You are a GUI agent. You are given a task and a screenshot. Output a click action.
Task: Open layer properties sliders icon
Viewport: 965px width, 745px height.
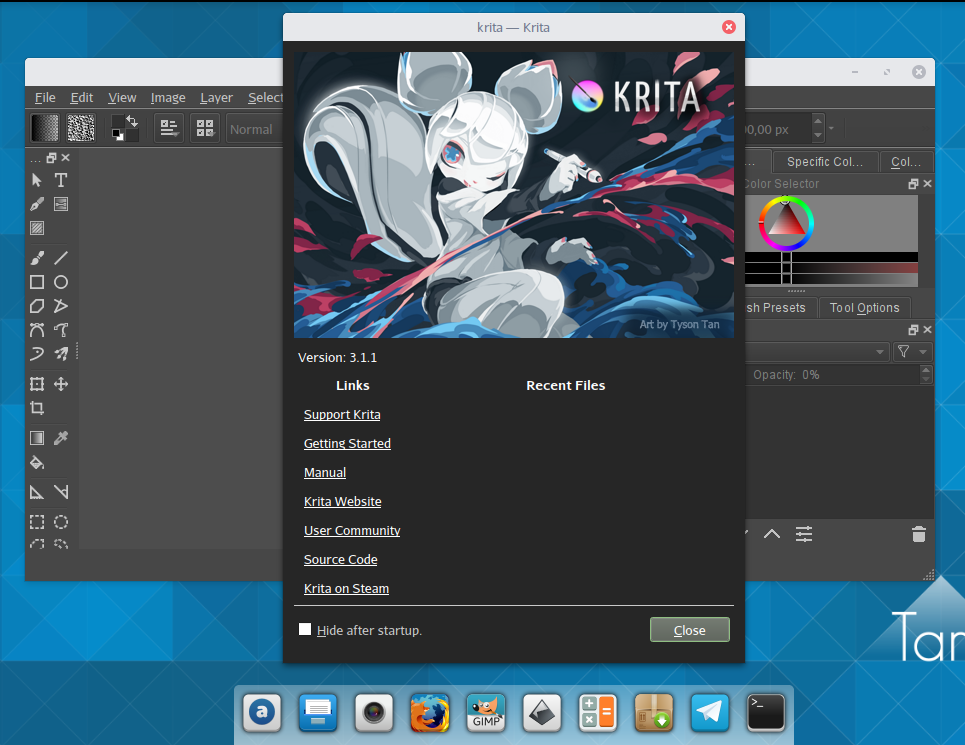(x=804, y=534)
